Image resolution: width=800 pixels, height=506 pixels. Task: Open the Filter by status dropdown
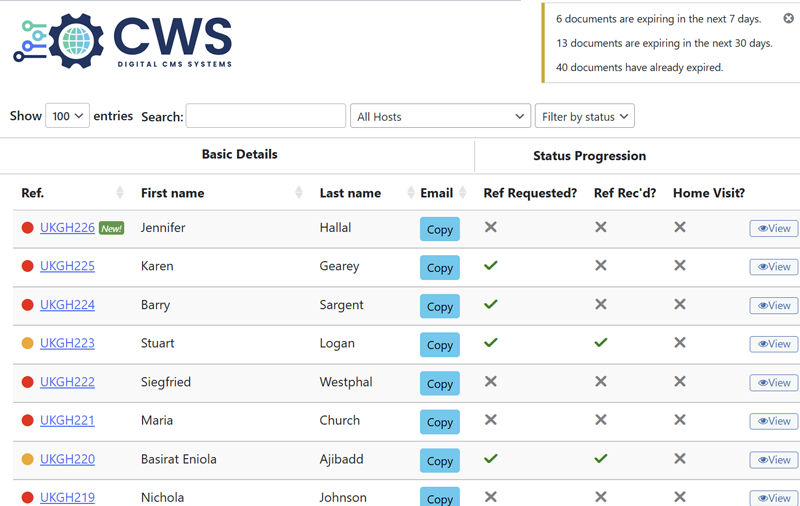pyautogui.click(x=585, y=116)
